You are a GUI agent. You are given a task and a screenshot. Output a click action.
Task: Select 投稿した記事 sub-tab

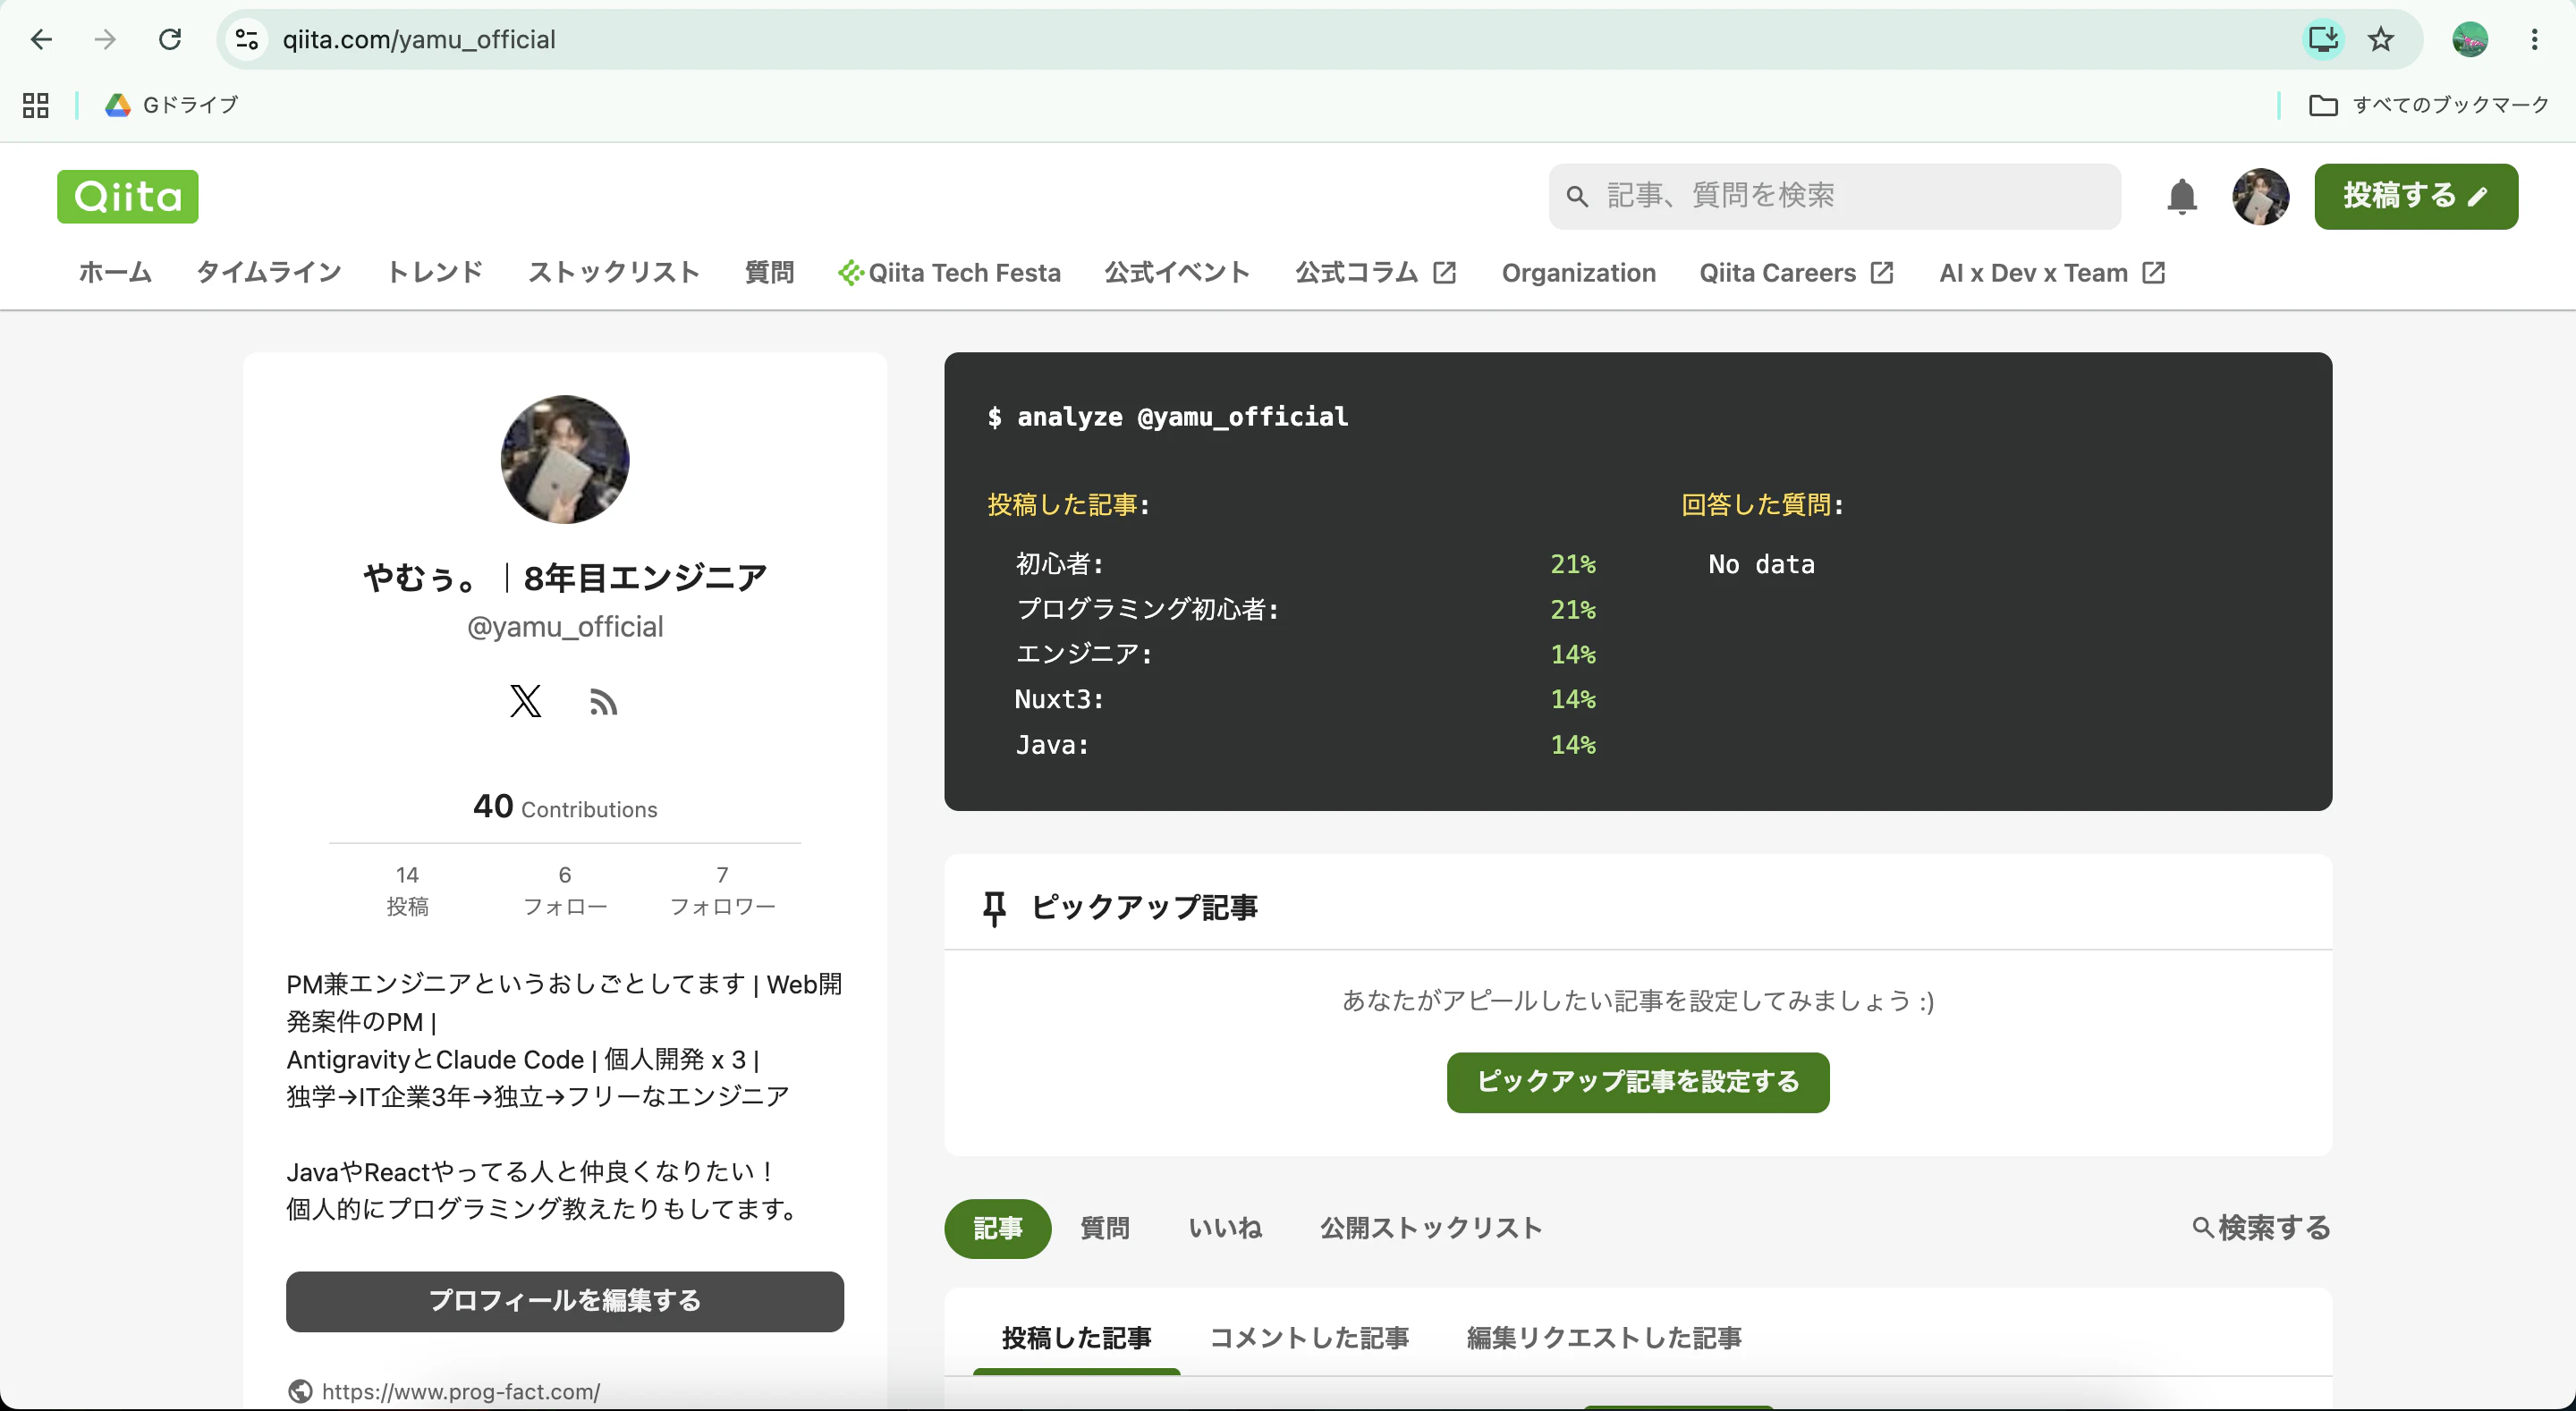point(1076,1338)
